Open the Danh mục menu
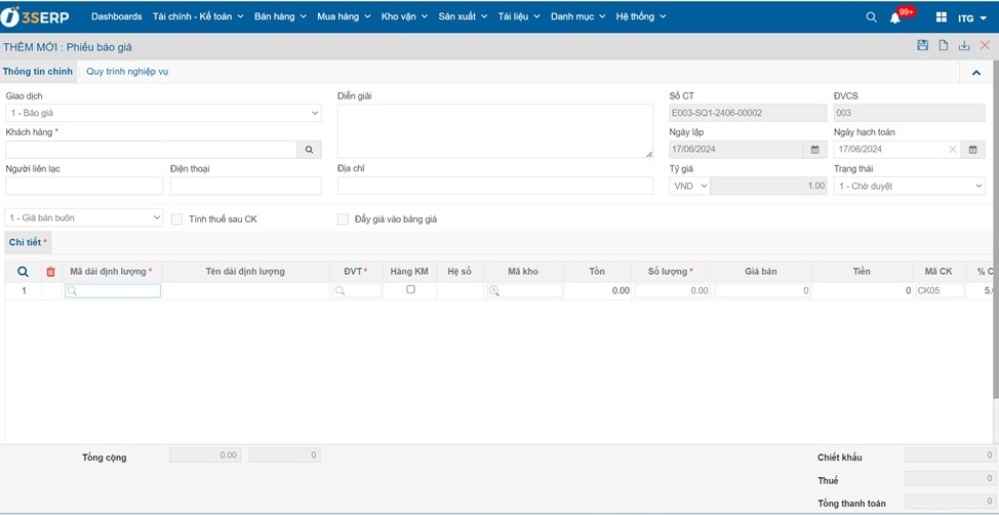The image size is (999, 515). 578,17
